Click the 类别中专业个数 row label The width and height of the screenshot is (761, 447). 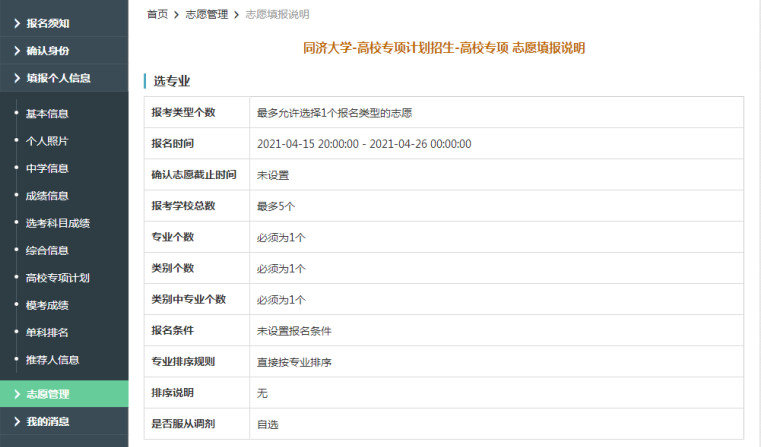point(189,299)
